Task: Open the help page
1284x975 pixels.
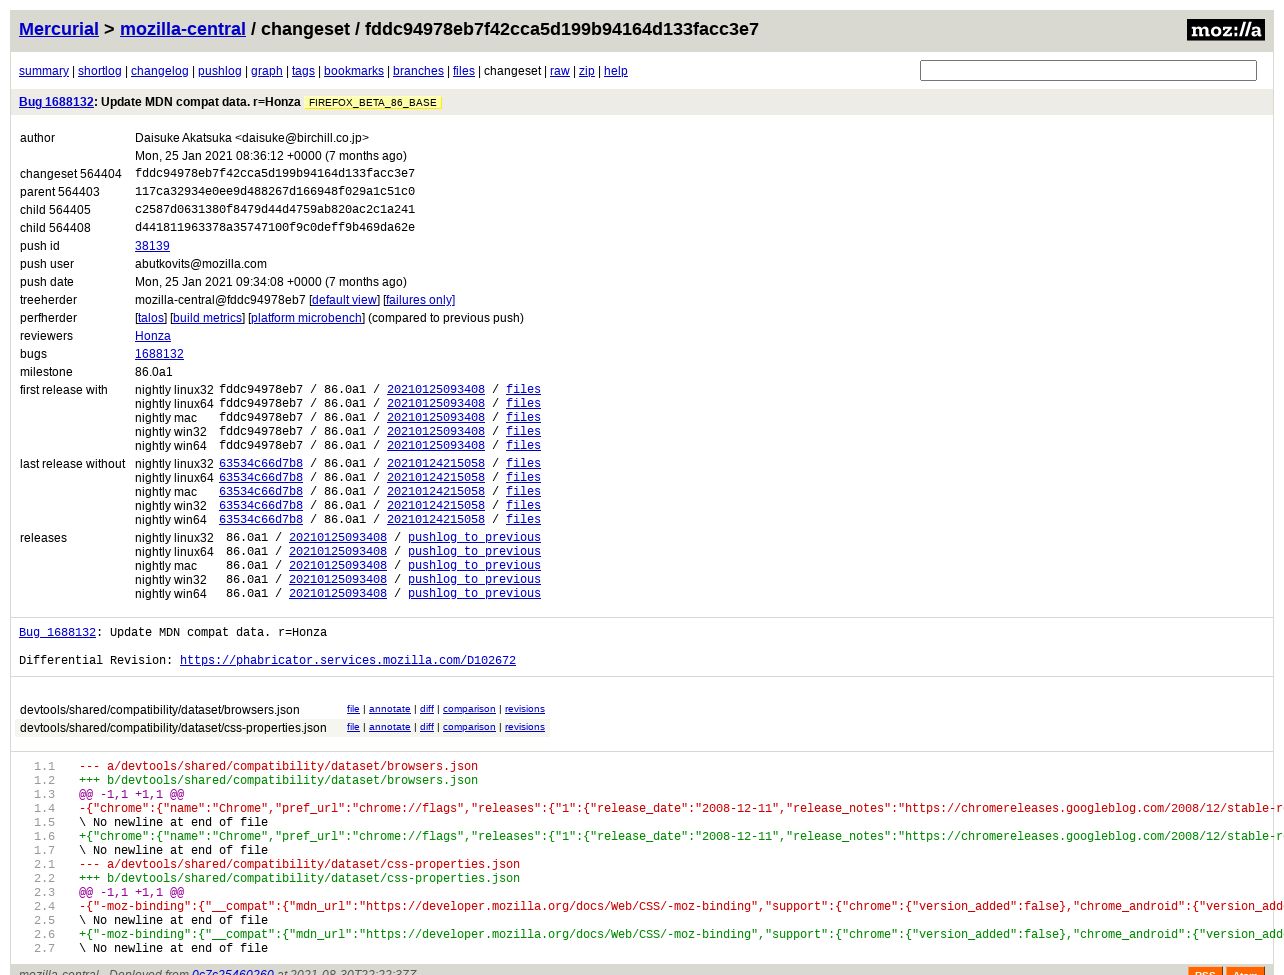Action: tap(616, 71)
